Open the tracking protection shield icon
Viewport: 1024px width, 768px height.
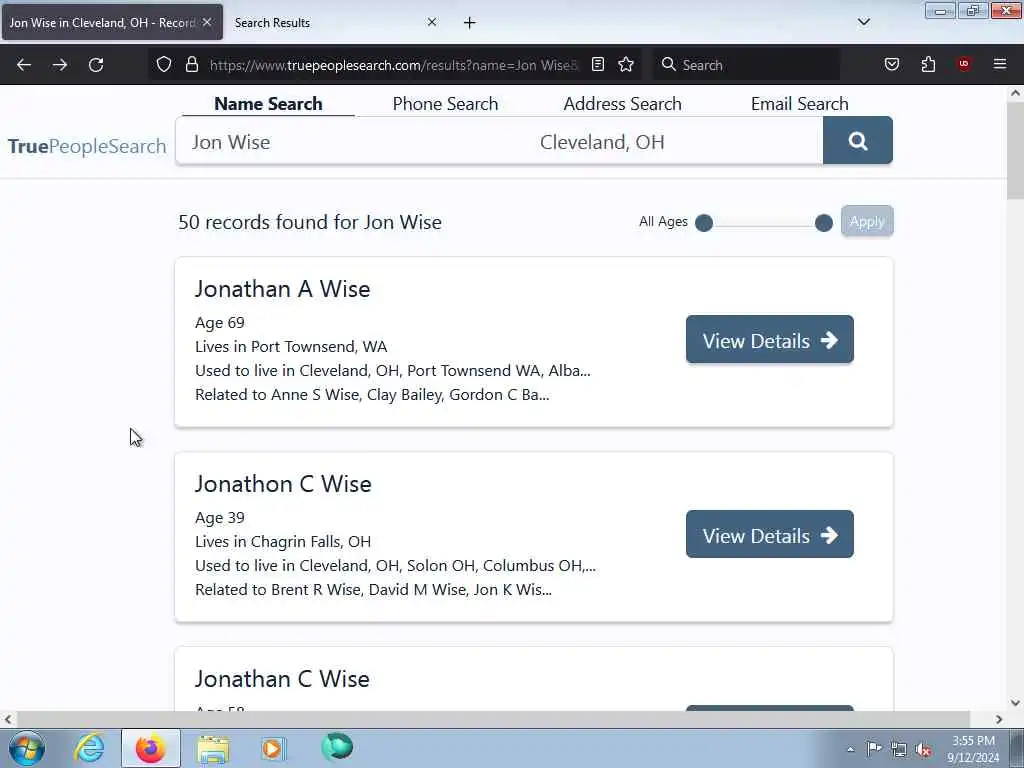164,64
